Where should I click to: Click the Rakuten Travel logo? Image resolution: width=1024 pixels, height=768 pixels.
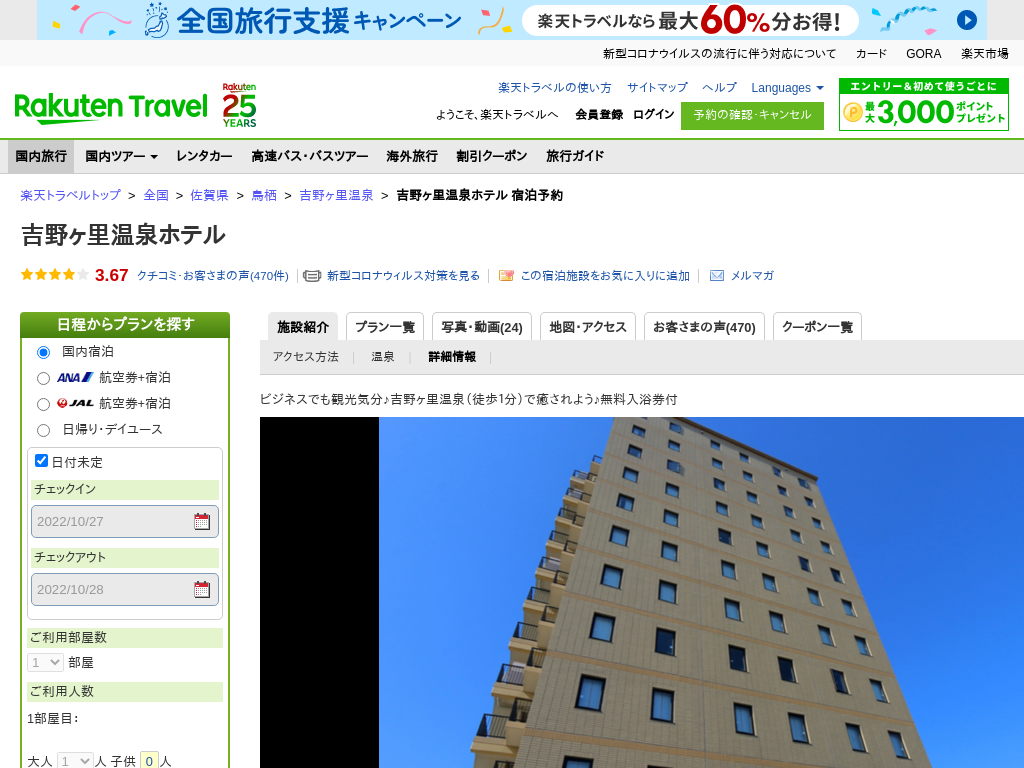point(111,108)
